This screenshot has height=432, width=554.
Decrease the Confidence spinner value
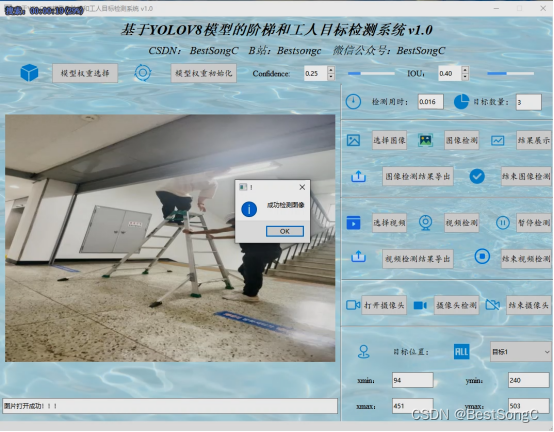pyautogui.click(x=331, y=77)
